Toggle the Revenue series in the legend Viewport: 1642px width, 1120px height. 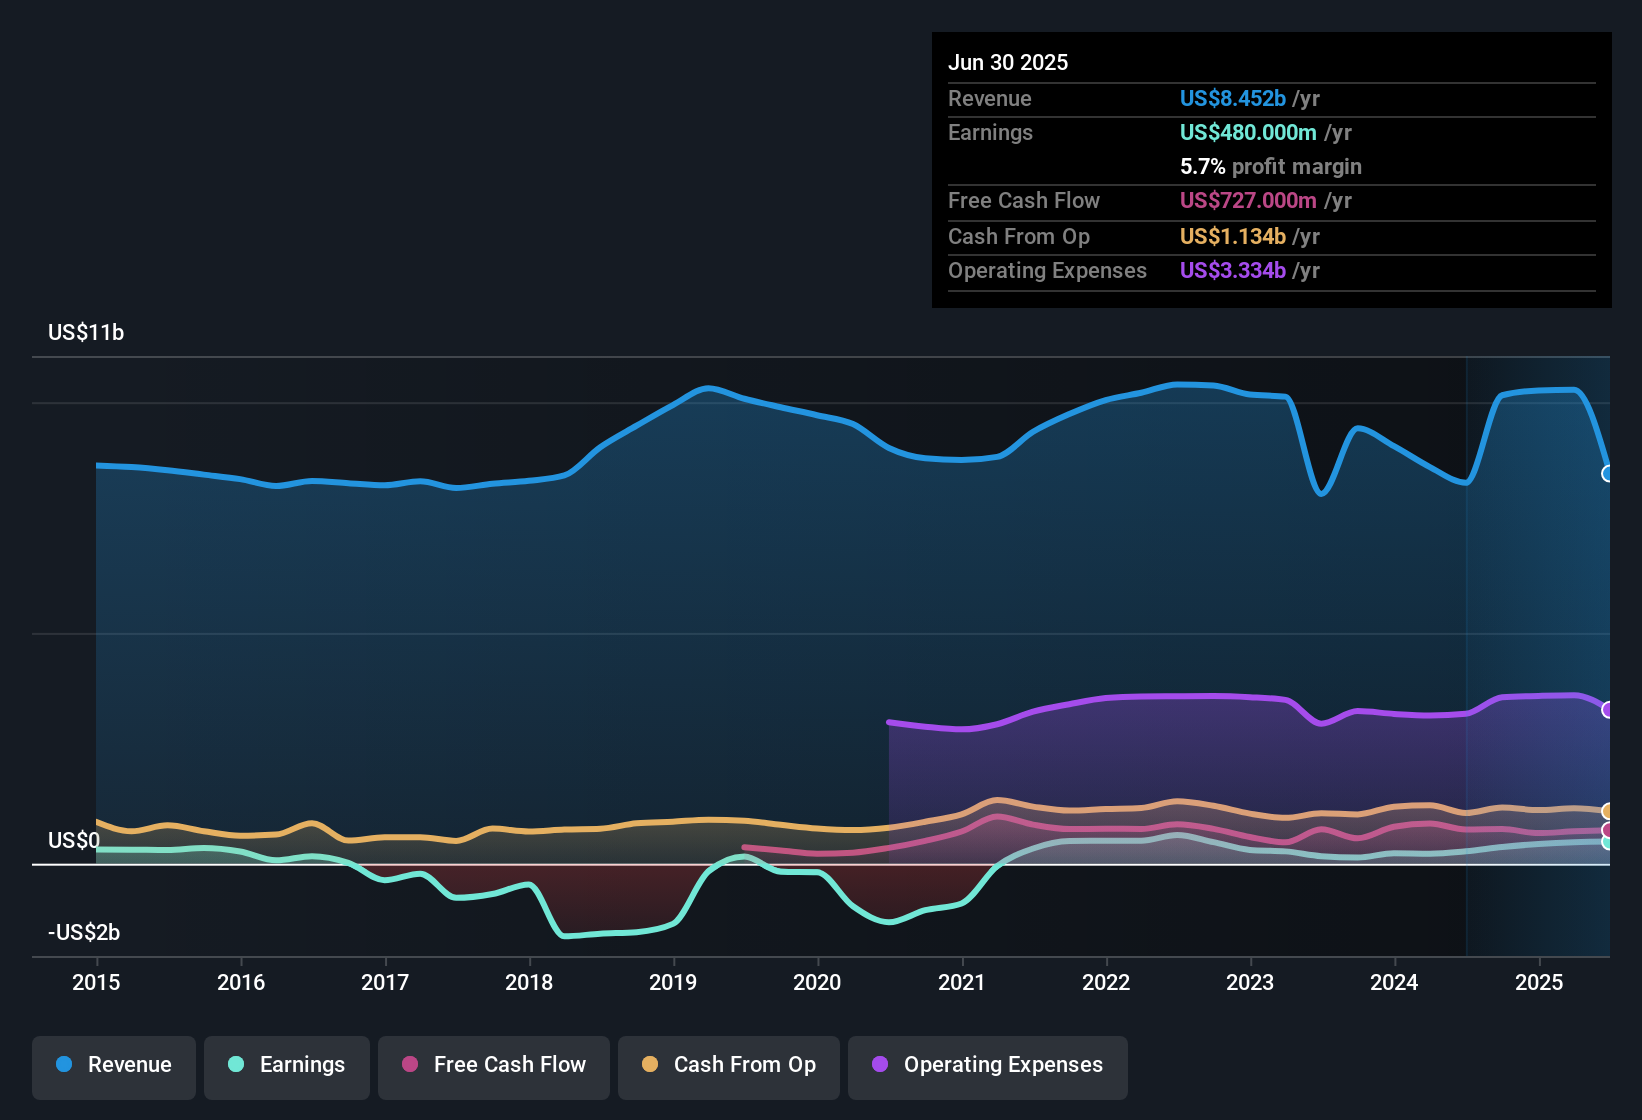coord(114,1065)
